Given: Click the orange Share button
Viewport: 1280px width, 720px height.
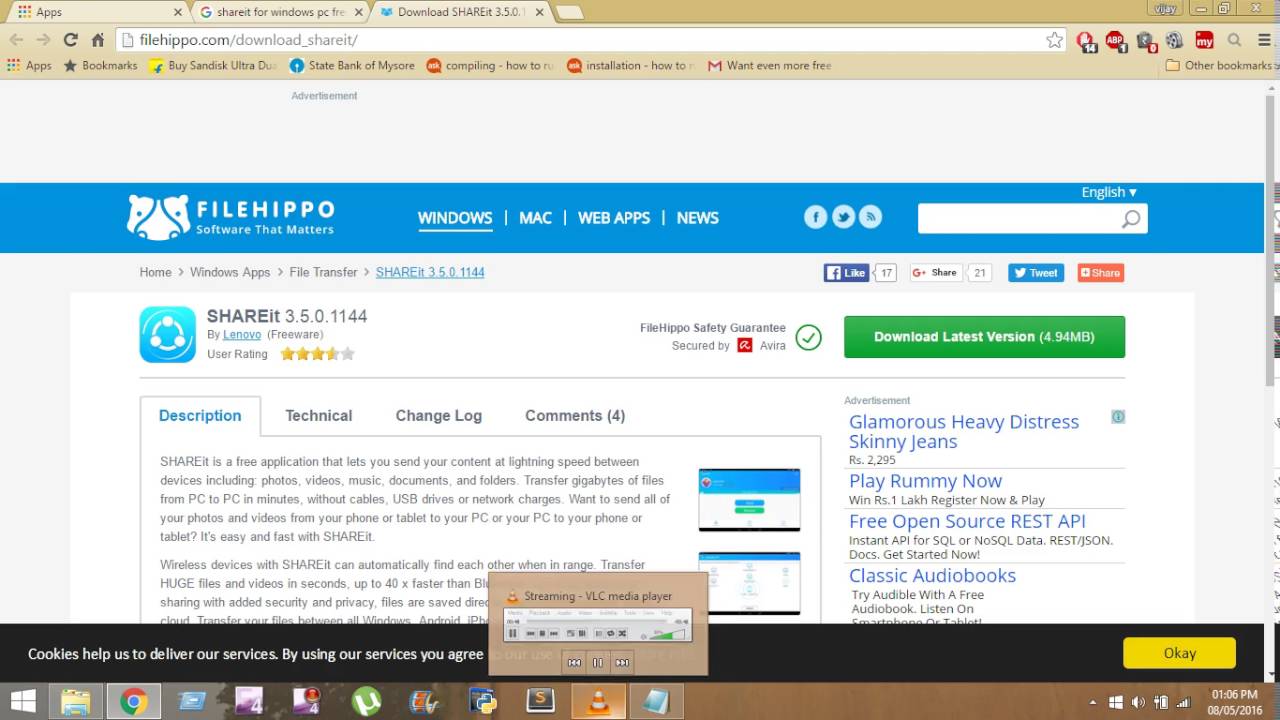Looking at the screenshot, I should pos(1100,272).
